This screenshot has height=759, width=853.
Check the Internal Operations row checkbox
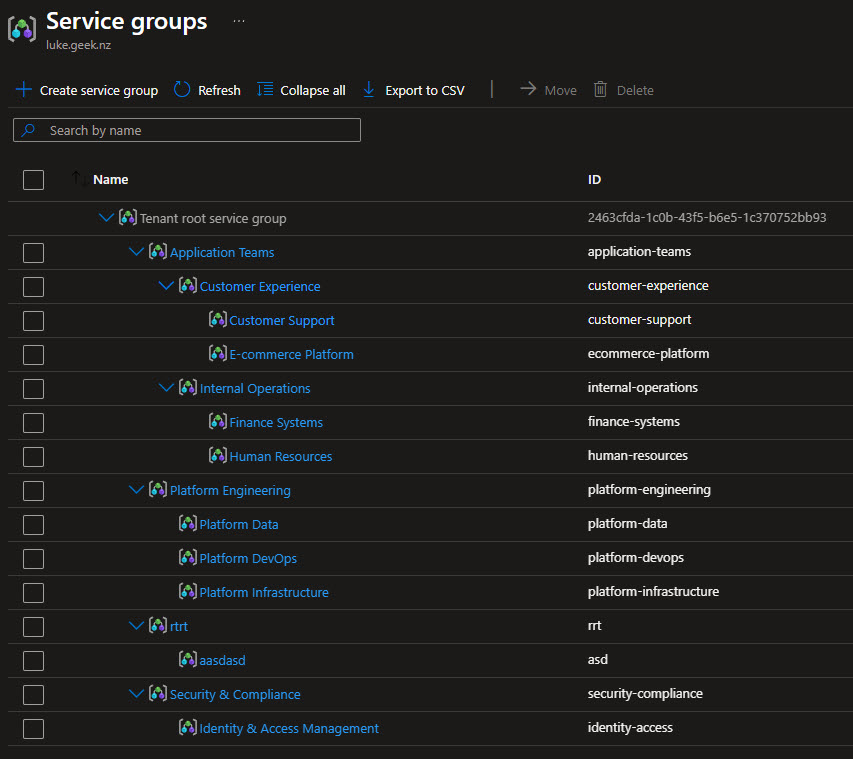(x=33, y=388)
